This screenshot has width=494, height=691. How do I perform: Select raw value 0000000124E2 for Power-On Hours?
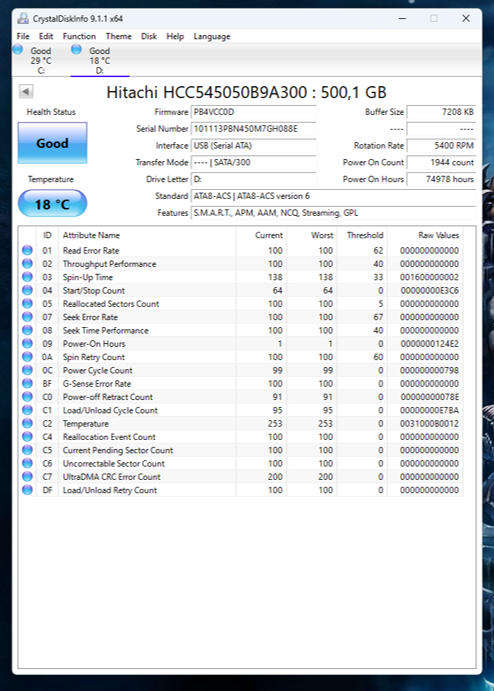(430, 343)
